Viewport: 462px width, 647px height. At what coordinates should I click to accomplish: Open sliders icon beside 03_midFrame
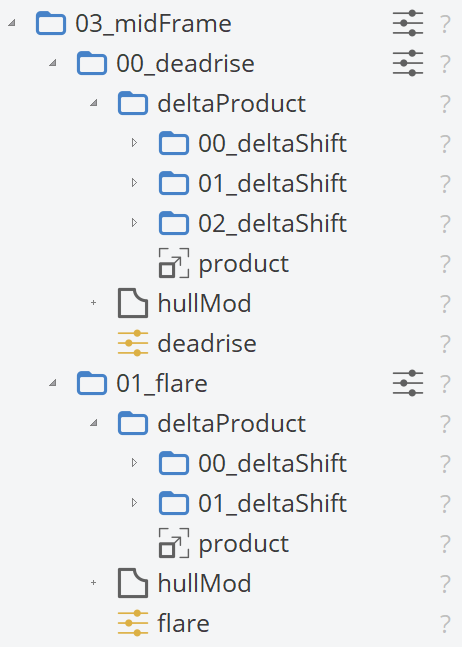[x=408, y=23]
